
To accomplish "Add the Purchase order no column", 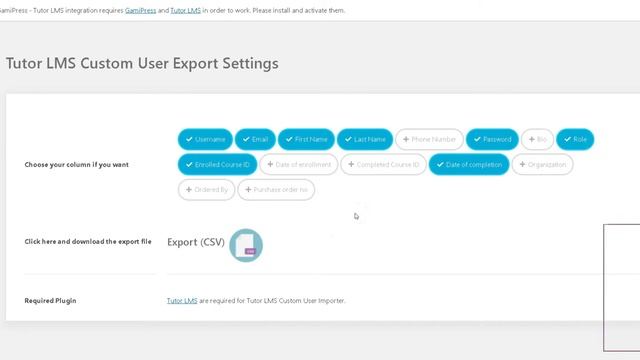I will click(x=276, y=190).
